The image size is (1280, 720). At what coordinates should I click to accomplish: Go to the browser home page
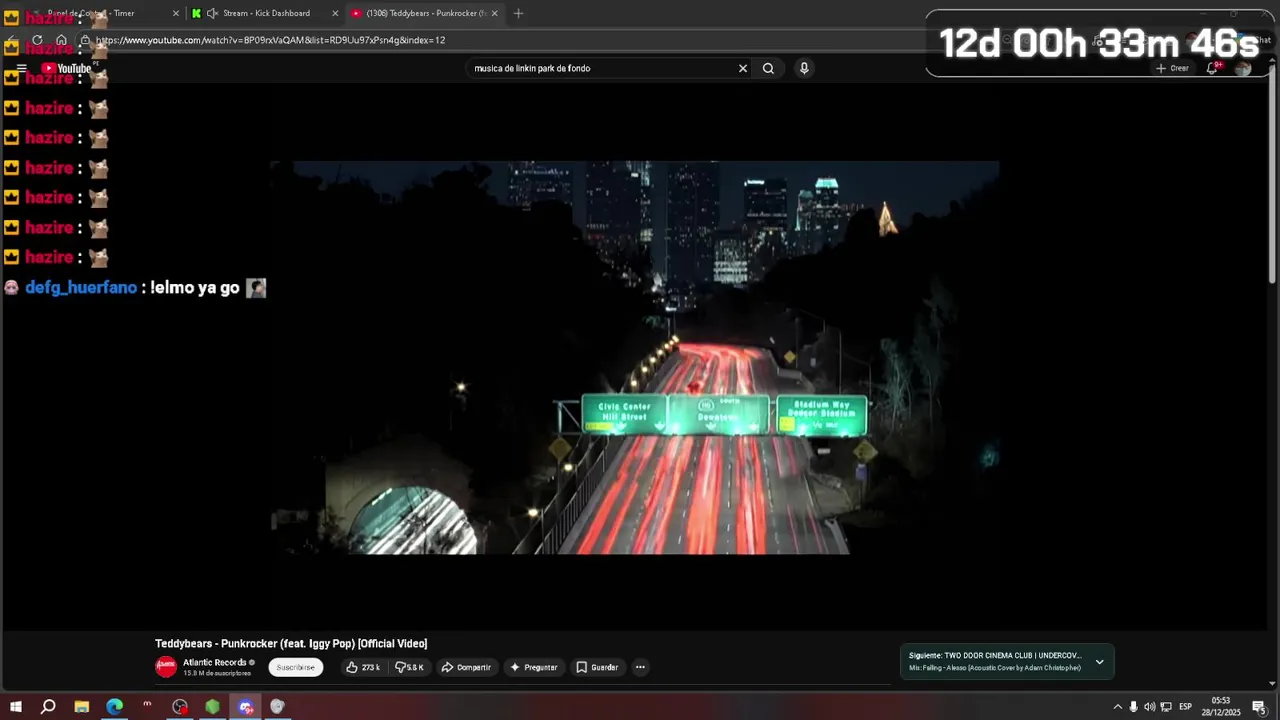coord(61,40)
